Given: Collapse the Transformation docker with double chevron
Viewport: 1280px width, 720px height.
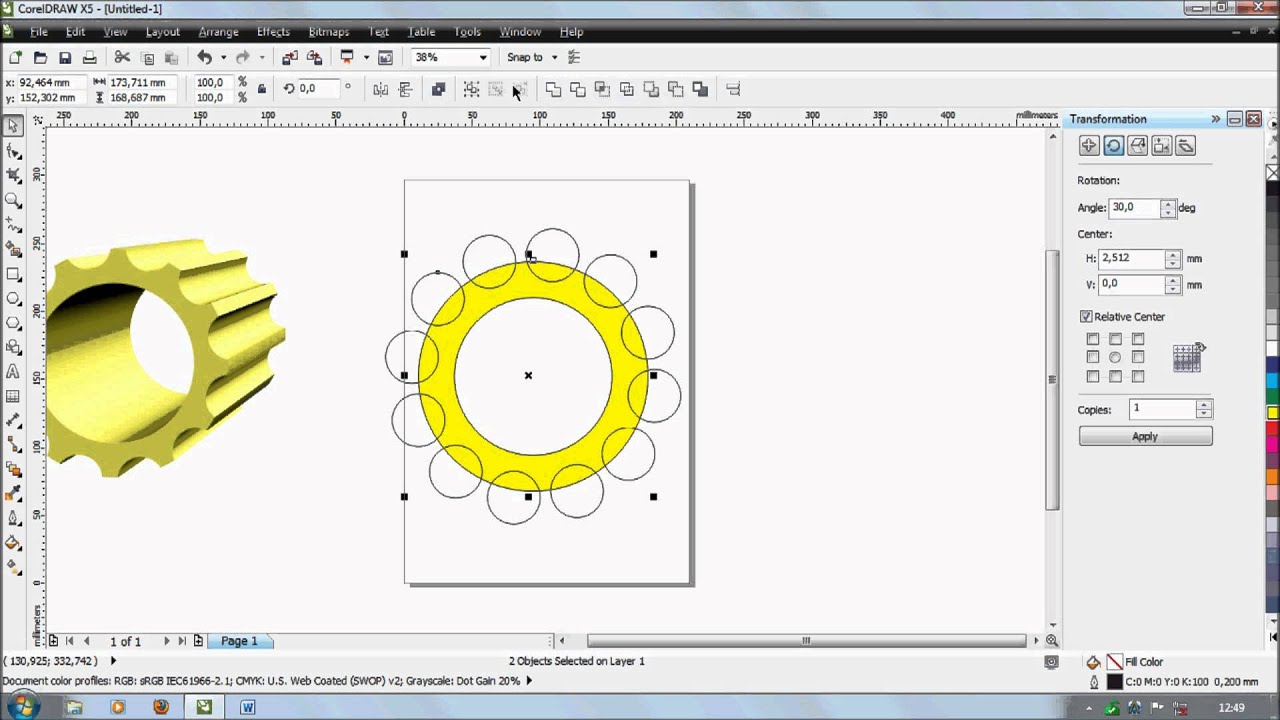Looking at the screenshot, I should click(x=1216, y=119).
